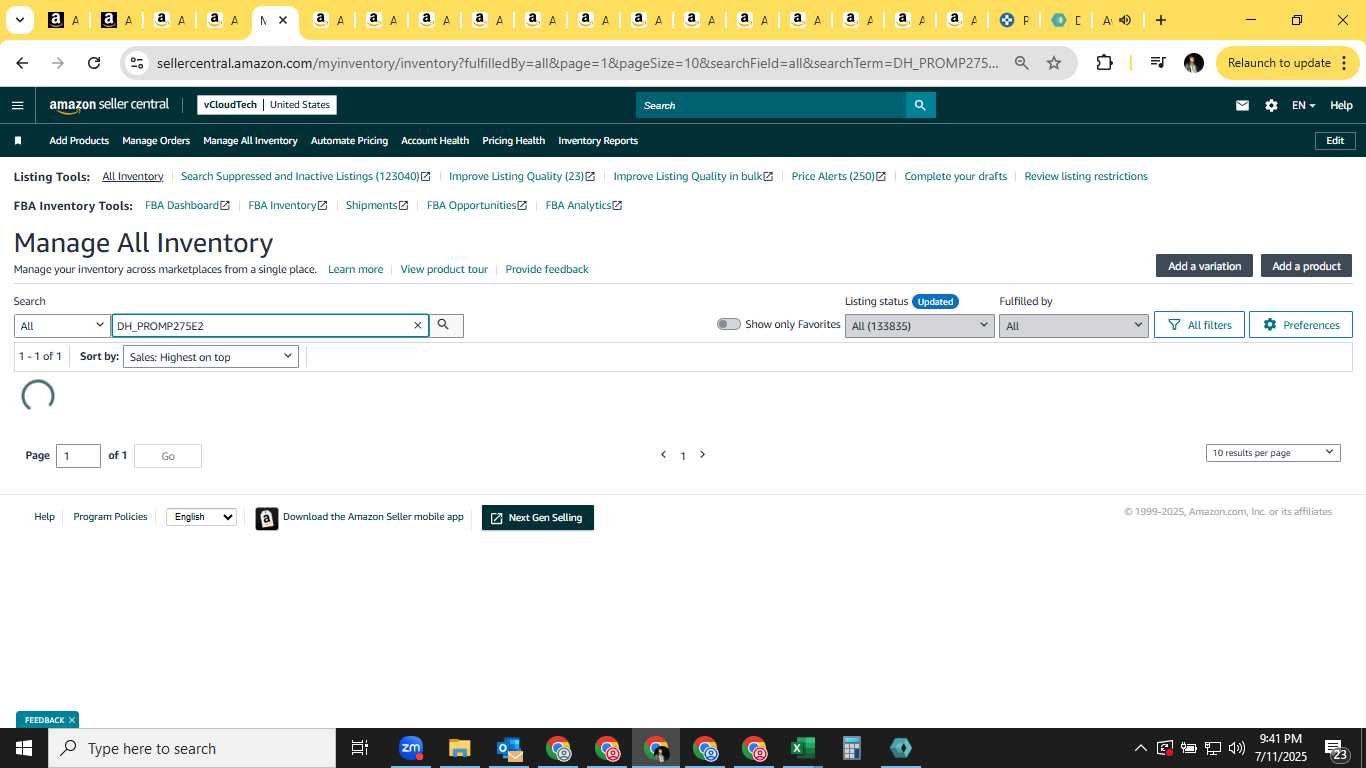Open the Listing status dropdown
The height and width of the screenshot is (768, 1366).
click(x=919, y=326)
